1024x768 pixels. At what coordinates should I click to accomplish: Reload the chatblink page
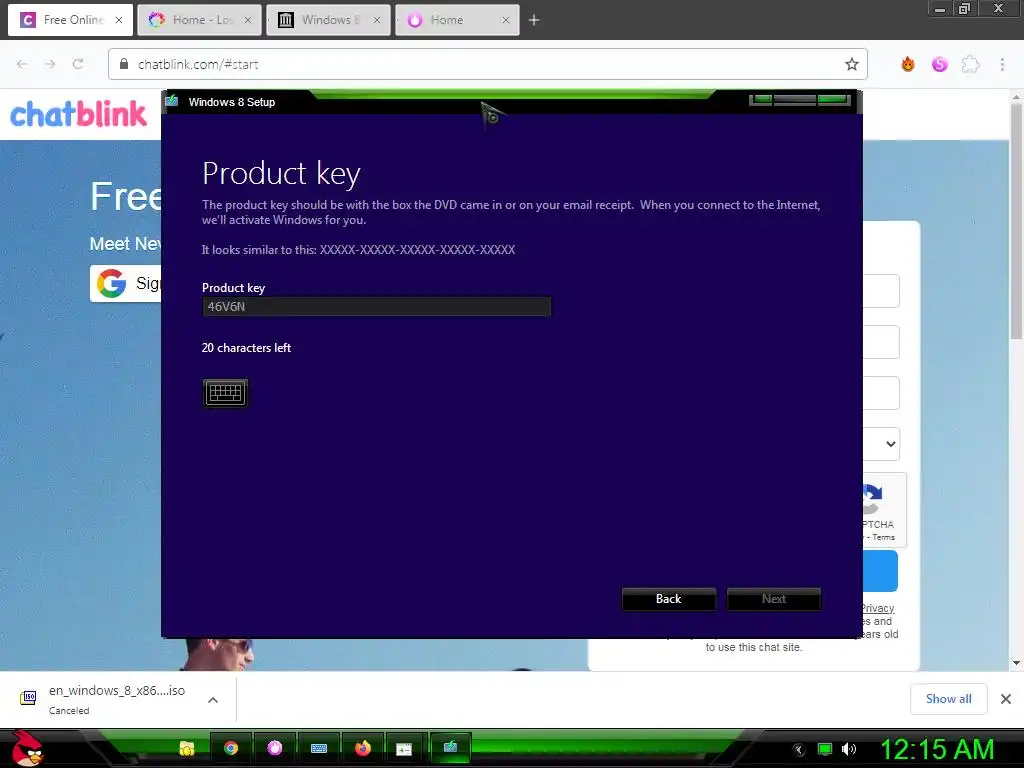pyautogui.click(x=78, y=64)
